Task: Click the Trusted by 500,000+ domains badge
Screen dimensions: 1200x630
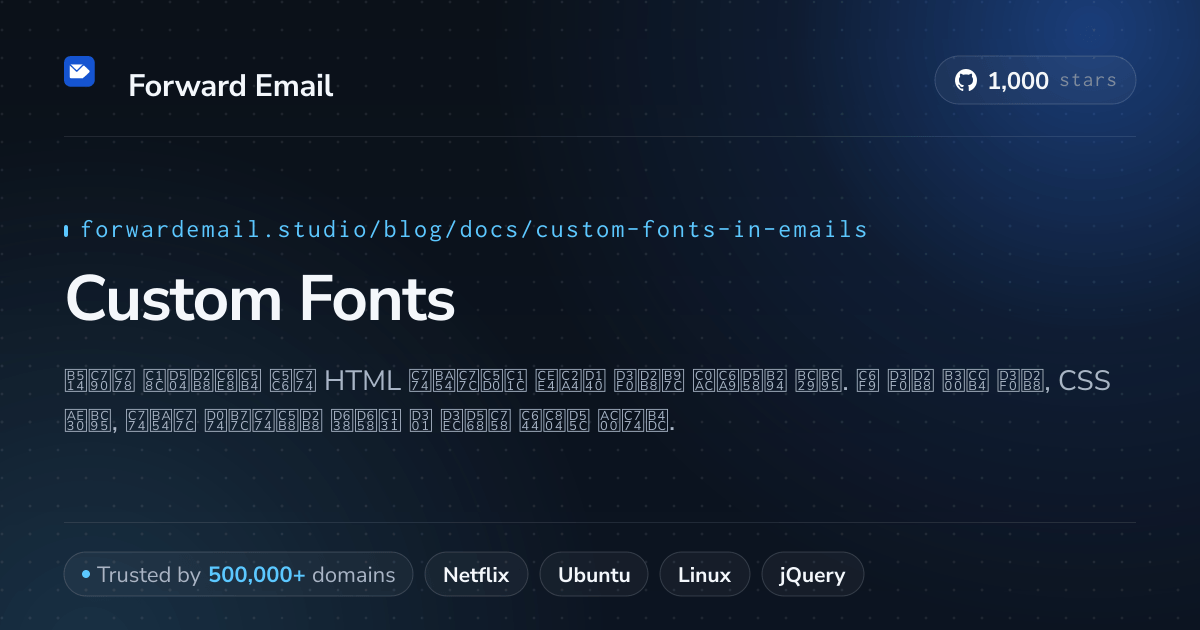Action: [x=238, y=575]
